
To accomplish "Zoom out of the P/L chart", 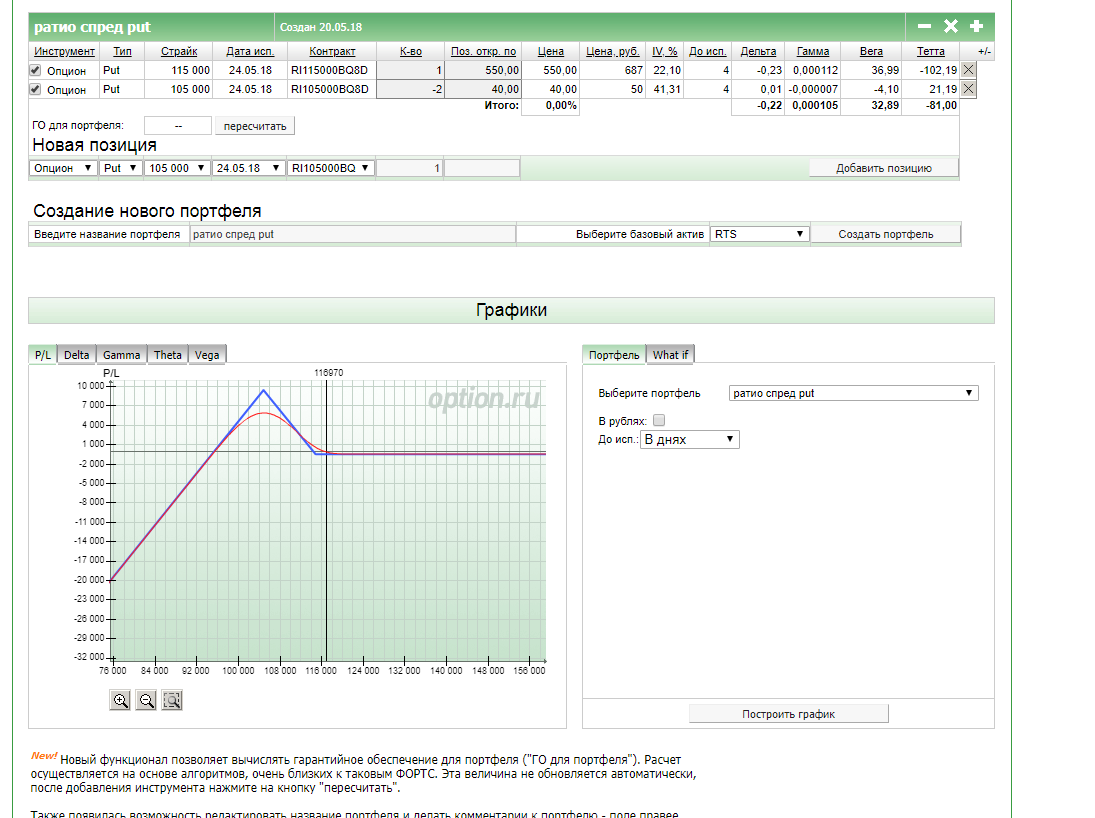I will coord(146,700).
